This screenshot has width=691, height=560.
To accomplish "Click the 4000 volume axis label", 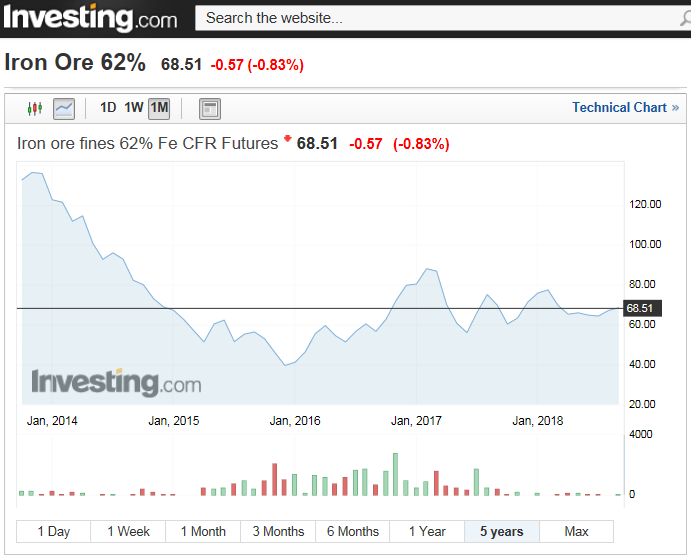I will [641, 434].
